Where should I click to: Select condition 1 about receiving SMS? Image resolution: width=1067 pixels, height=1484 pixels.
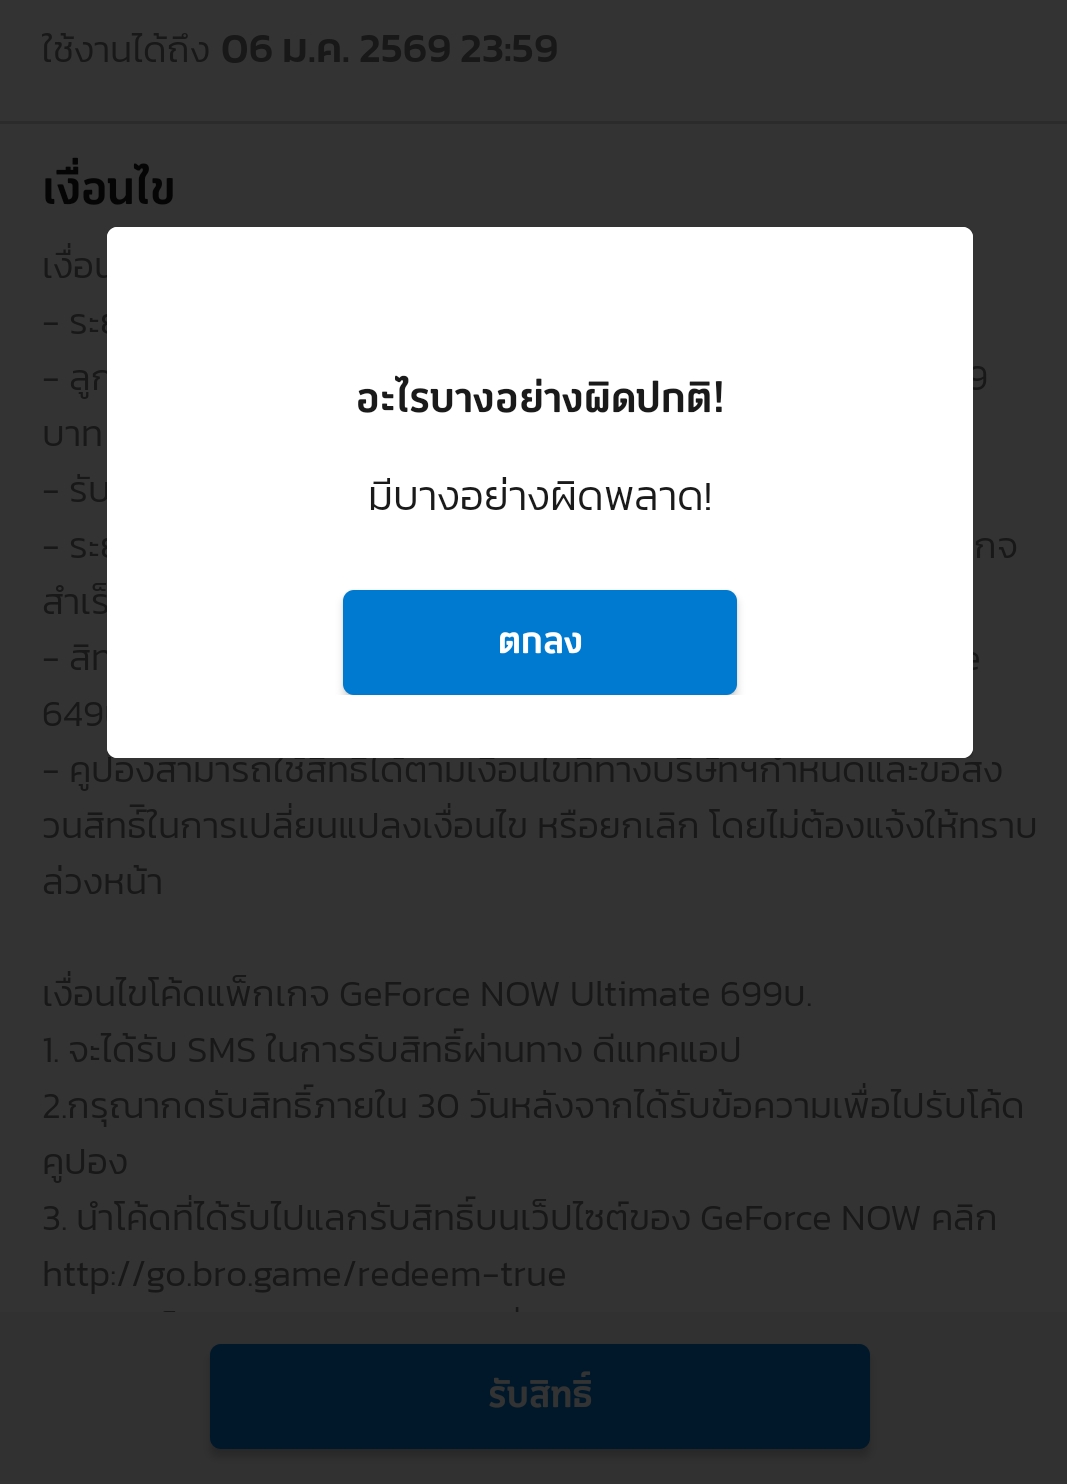pyautogui.click(x=391, y=1050)
